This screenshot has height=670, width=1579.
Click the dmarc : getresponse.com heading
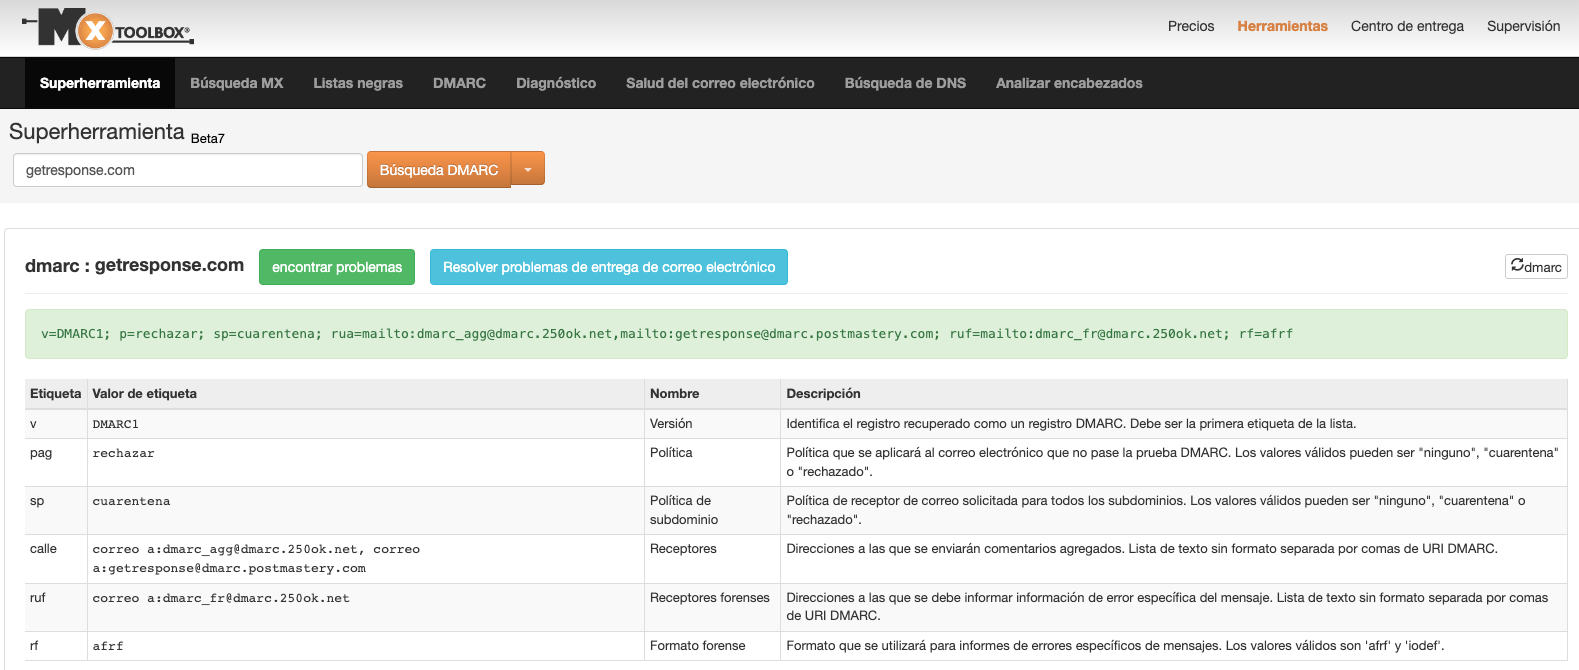point(134,265)
